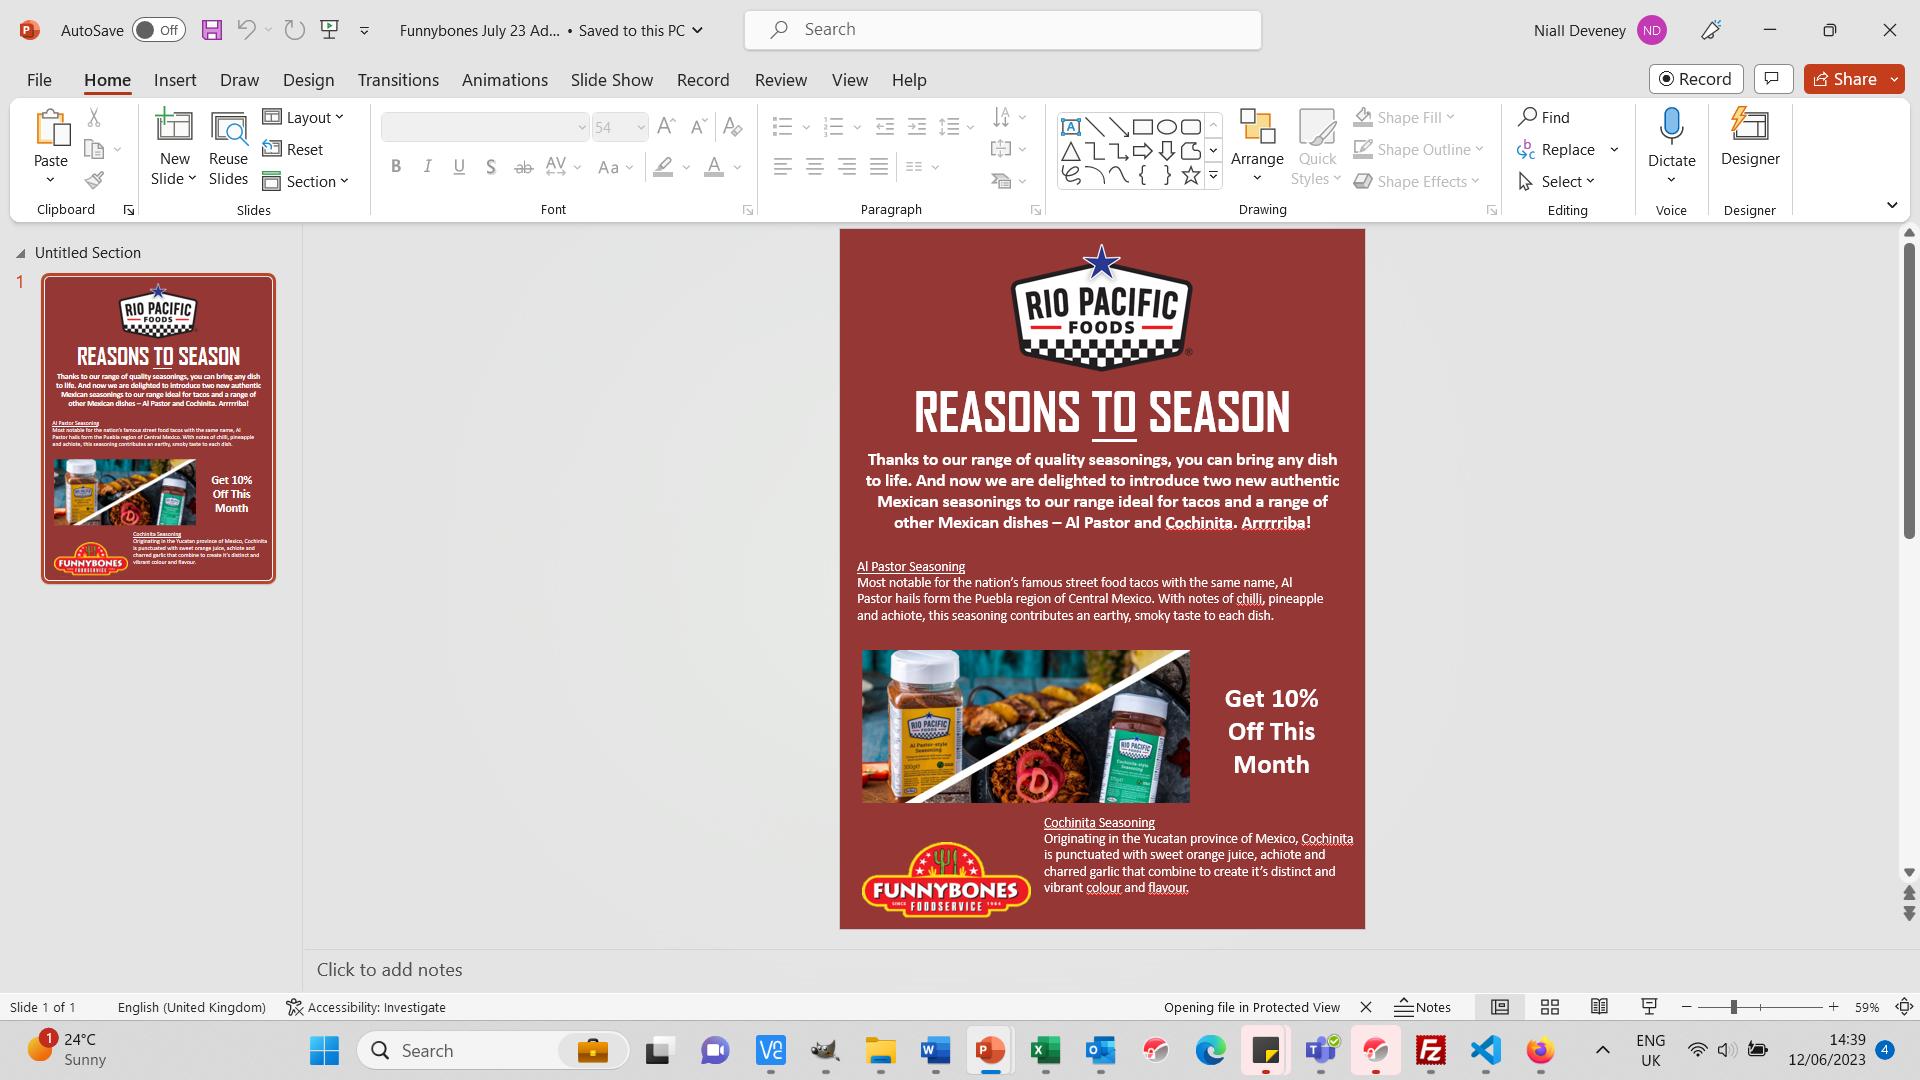Image resolution: width=1920 pixels, height=1080 pixels.
Task: Click the Cut scissors icon
Action: coord(94,117)
